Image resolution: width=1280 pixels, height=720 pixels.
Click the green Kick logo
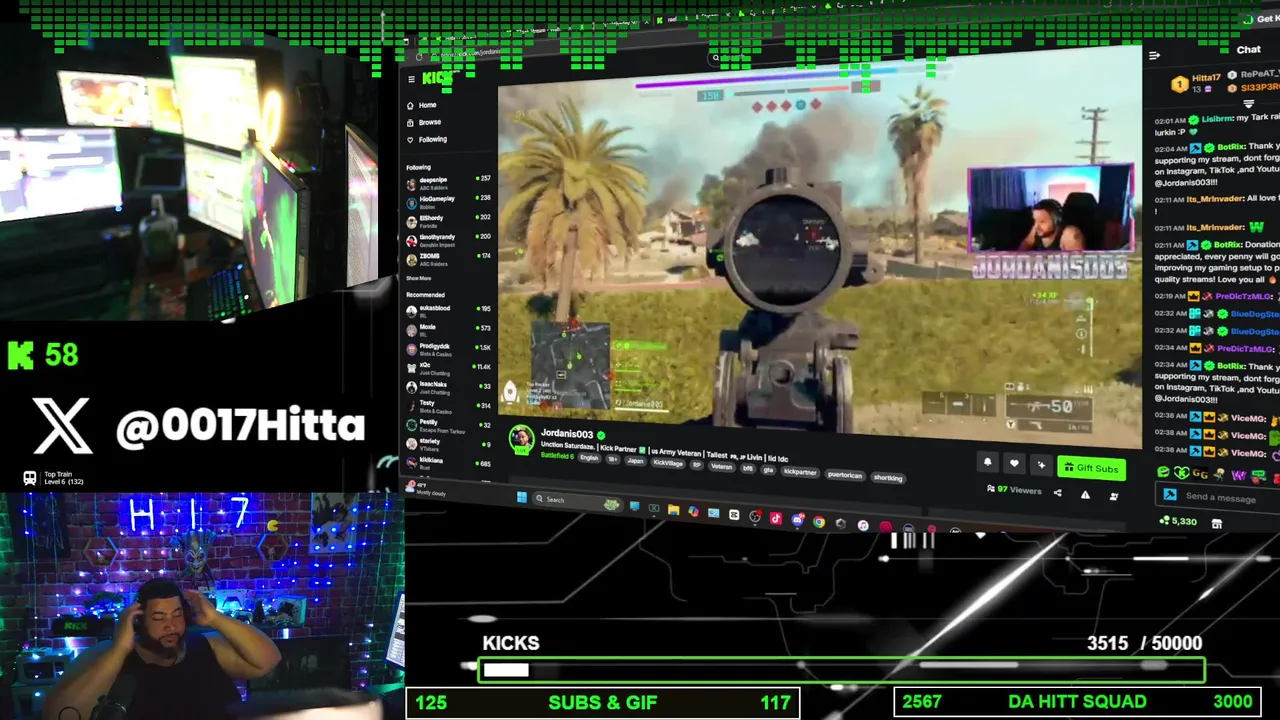[x=437, y=78]
